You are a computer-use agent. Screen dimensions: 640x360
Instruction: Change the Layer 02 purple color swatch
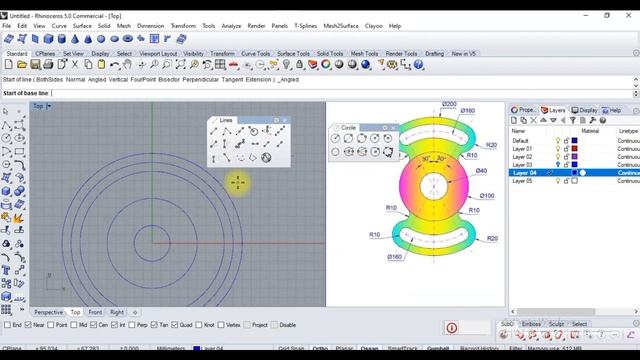click(575, 157)
